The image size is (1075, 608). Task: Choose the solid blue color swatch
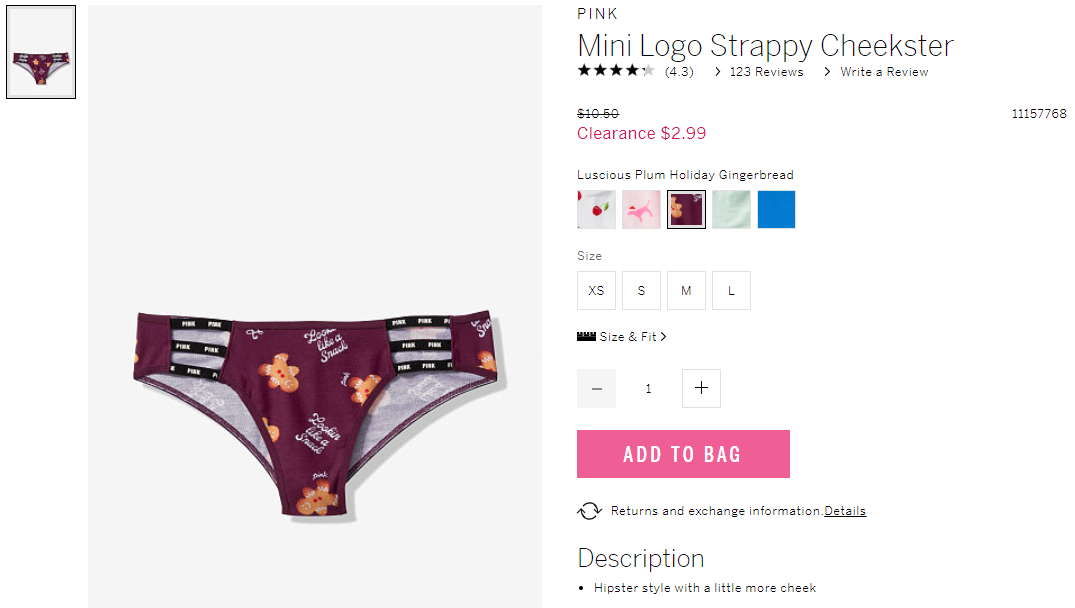click(x=776, y=209)
